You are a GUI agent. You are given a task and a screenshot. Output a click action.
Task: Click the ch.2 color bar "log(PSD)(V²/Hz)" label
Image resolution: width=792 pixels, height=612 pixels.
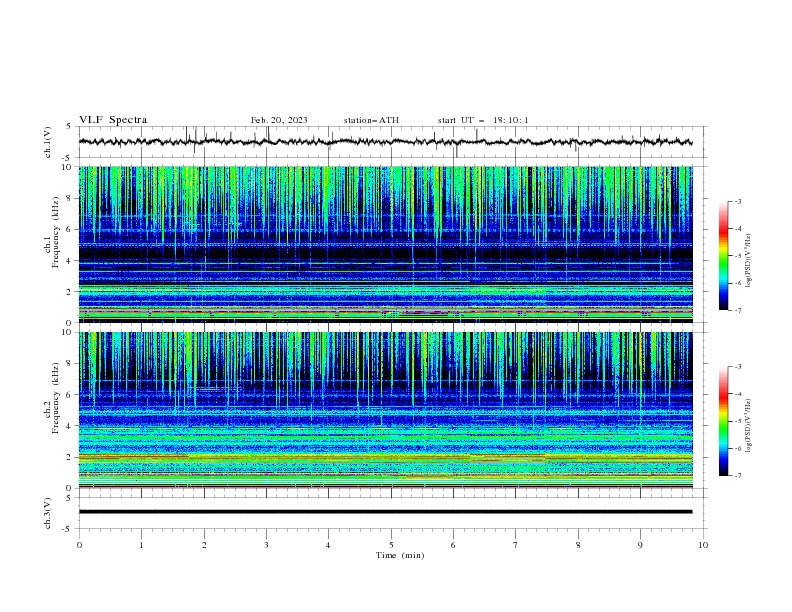pyautogui.click(x=748, y=426)
